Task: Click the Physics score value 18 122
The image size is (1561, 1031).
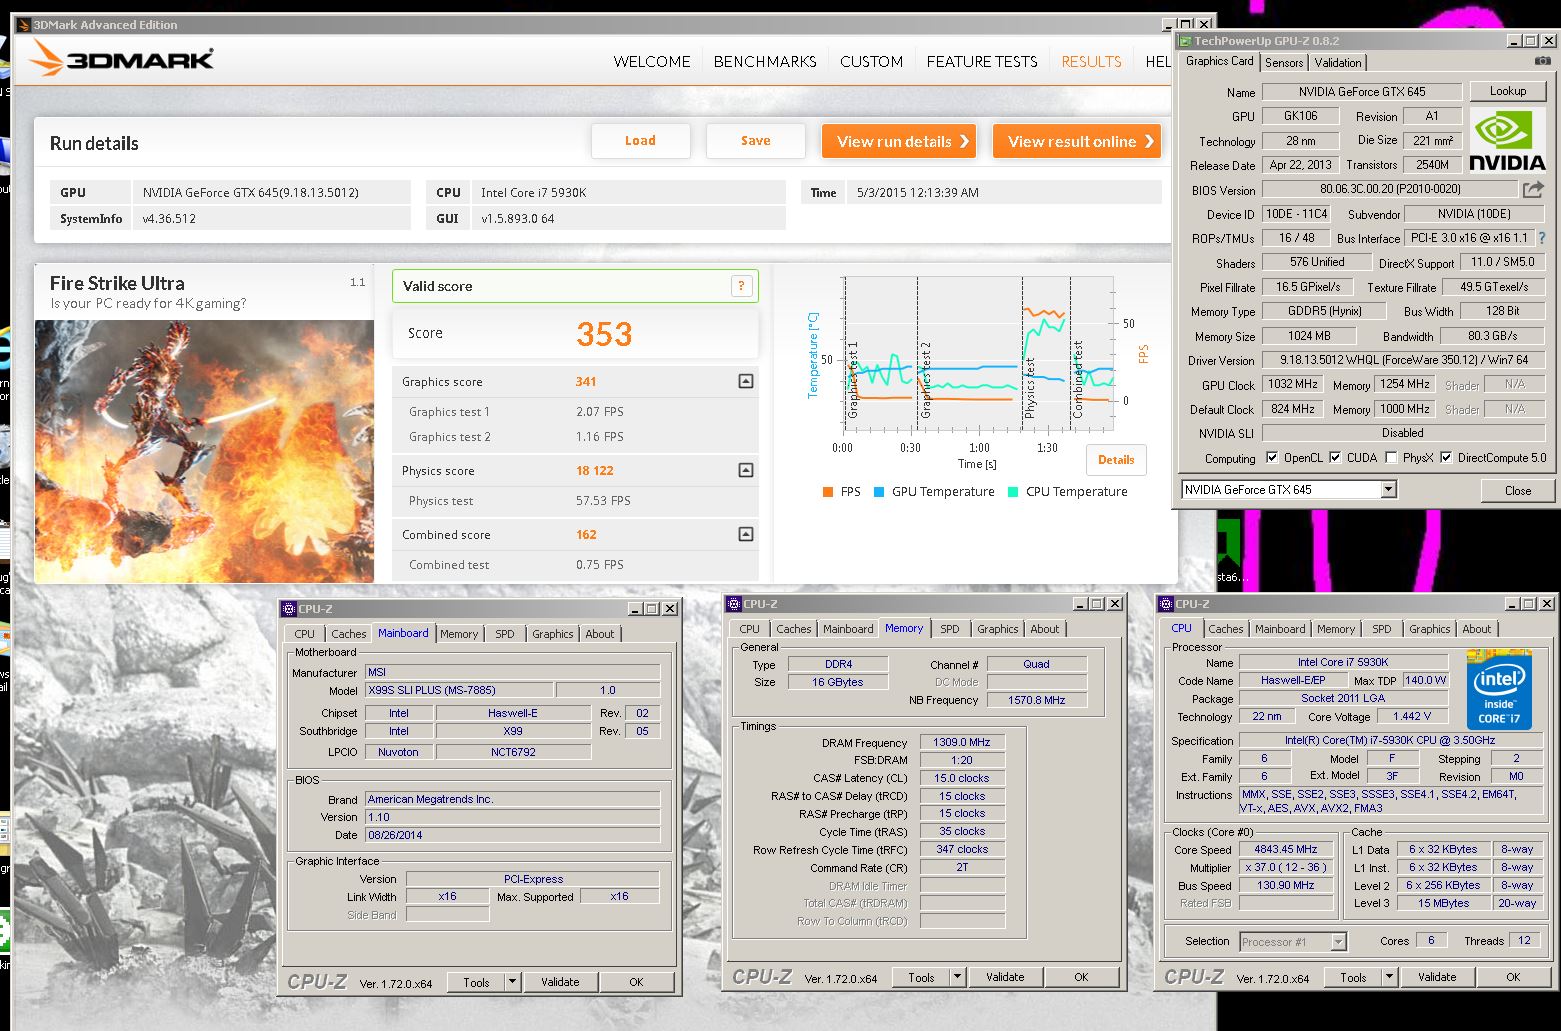Action: (x=595, y=470)
